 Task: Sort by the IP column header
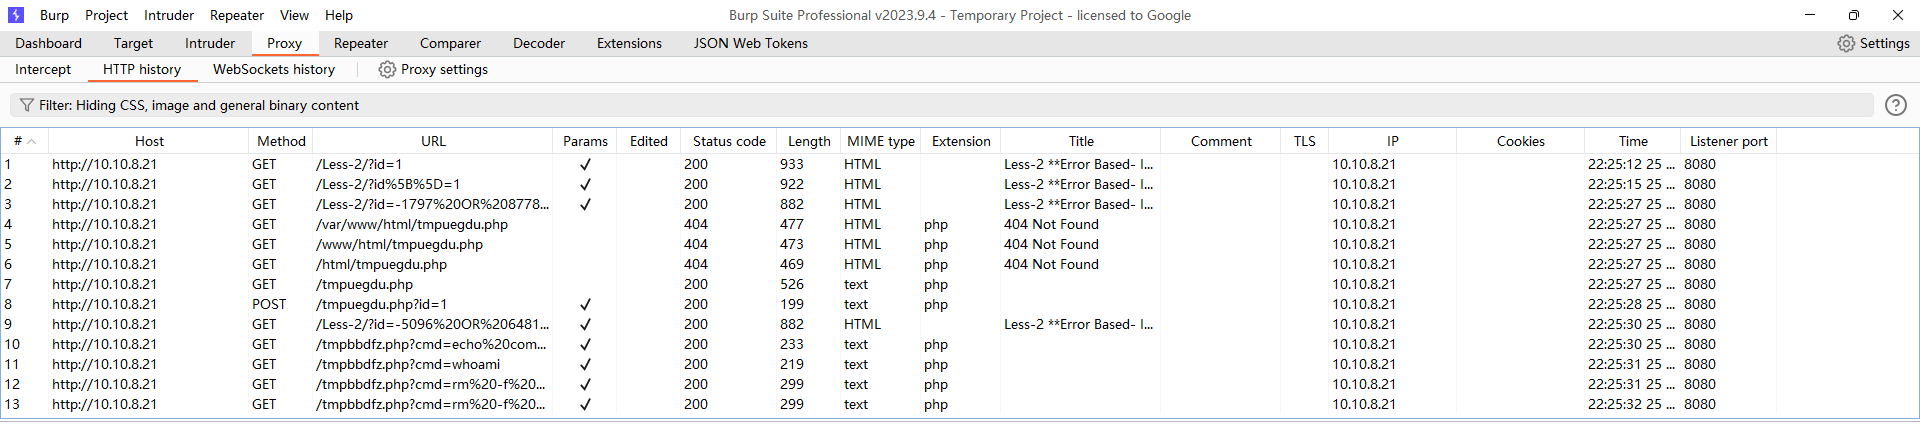point(1392,141)
